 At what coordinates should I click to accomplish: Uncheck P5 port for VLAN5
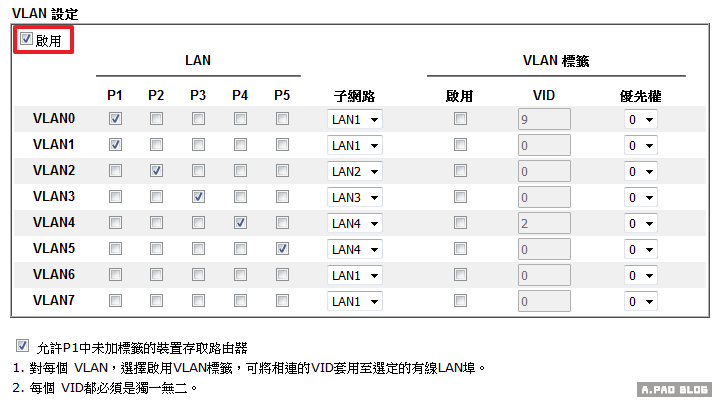pyautogui.click(x=282, y=248)
